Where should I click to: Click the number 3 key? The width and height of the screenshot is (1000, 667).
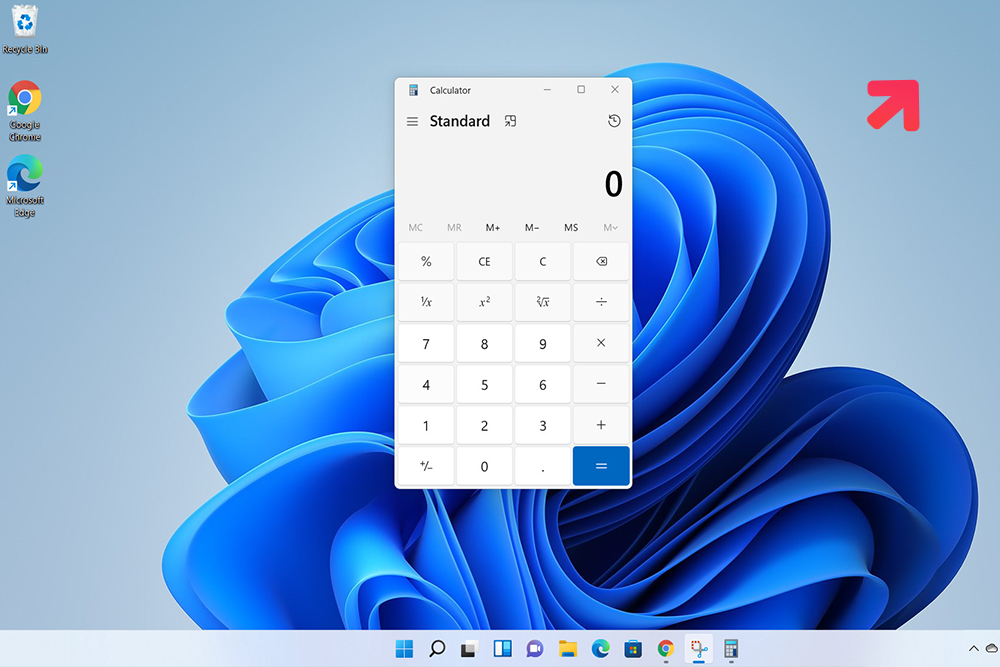click(x=543, y=425)
